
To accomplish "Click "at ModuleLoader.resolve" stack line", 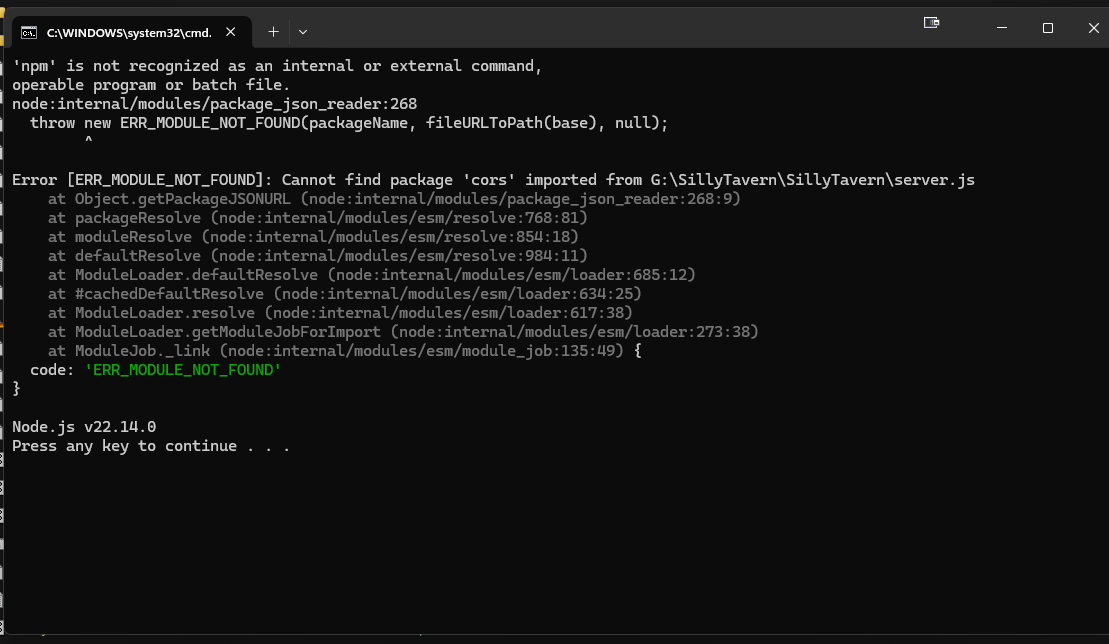I will click(340, 313).
